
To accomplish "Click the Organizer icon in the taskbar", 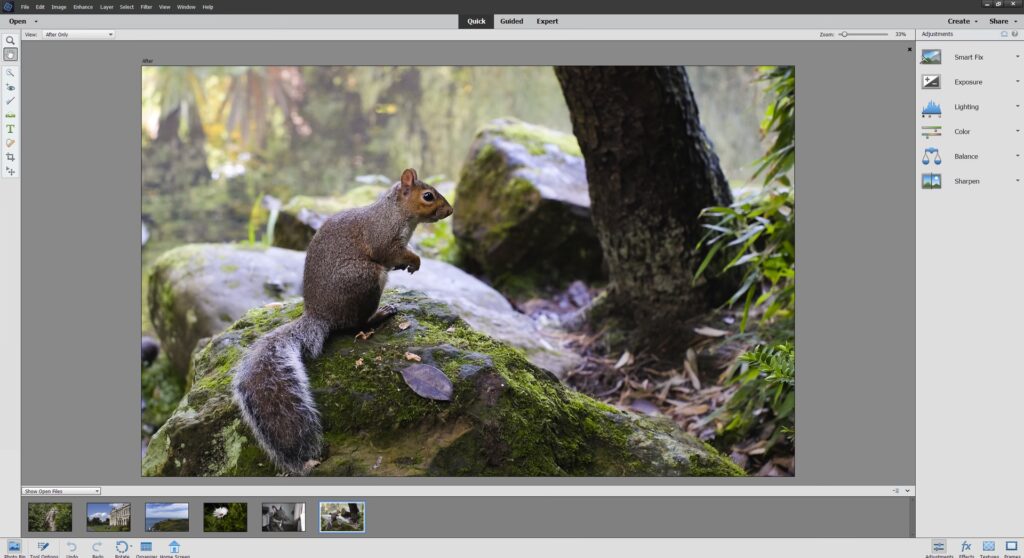I will coord(146,547).
